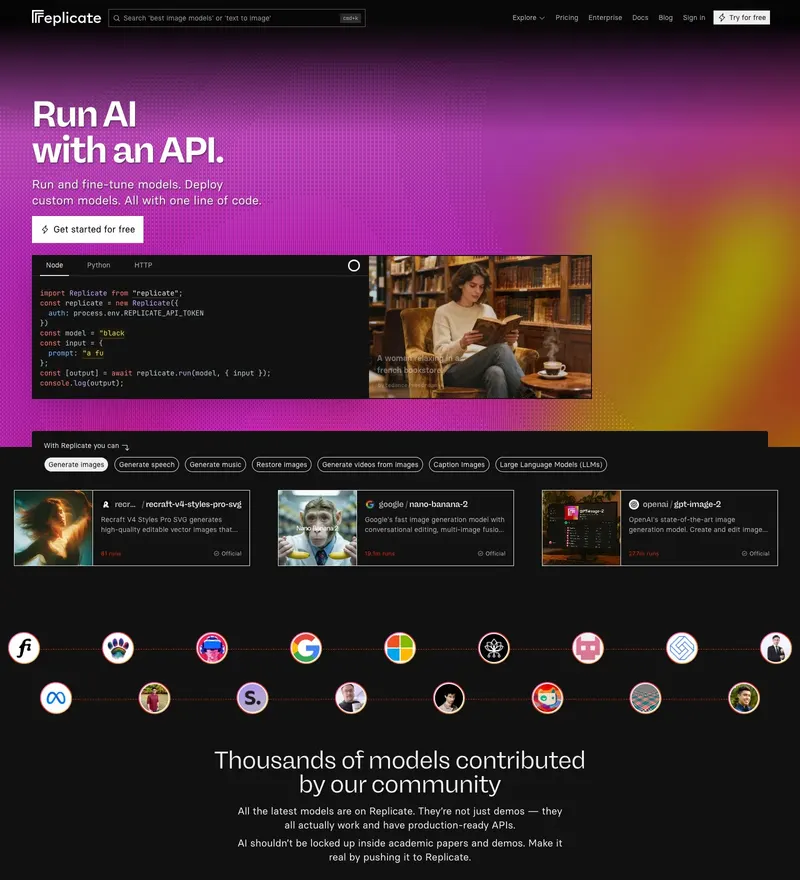This screenshot has width=800, height=880.
Task: Open the glasses-wearing man avatar
Action: pyautogui.click(x=351, y=698)
